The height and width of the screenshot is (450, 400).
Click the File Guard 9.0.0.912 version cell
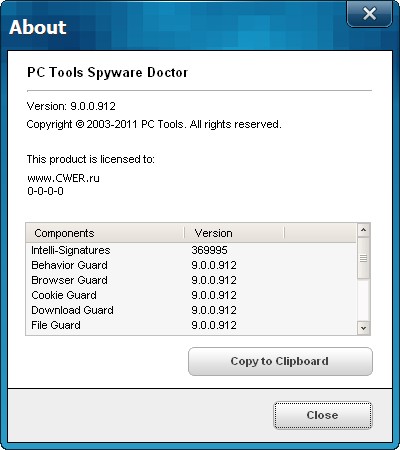[x=214, y=325]
